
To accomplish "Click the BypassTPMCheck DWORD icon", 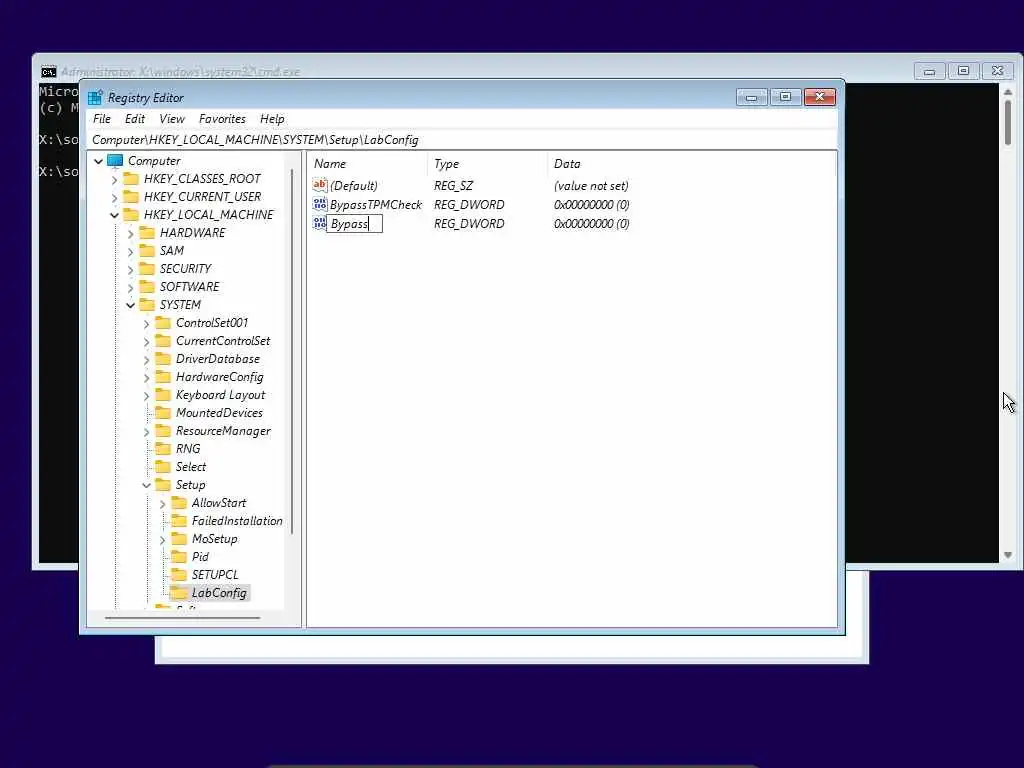I will [x=319, y=204].
